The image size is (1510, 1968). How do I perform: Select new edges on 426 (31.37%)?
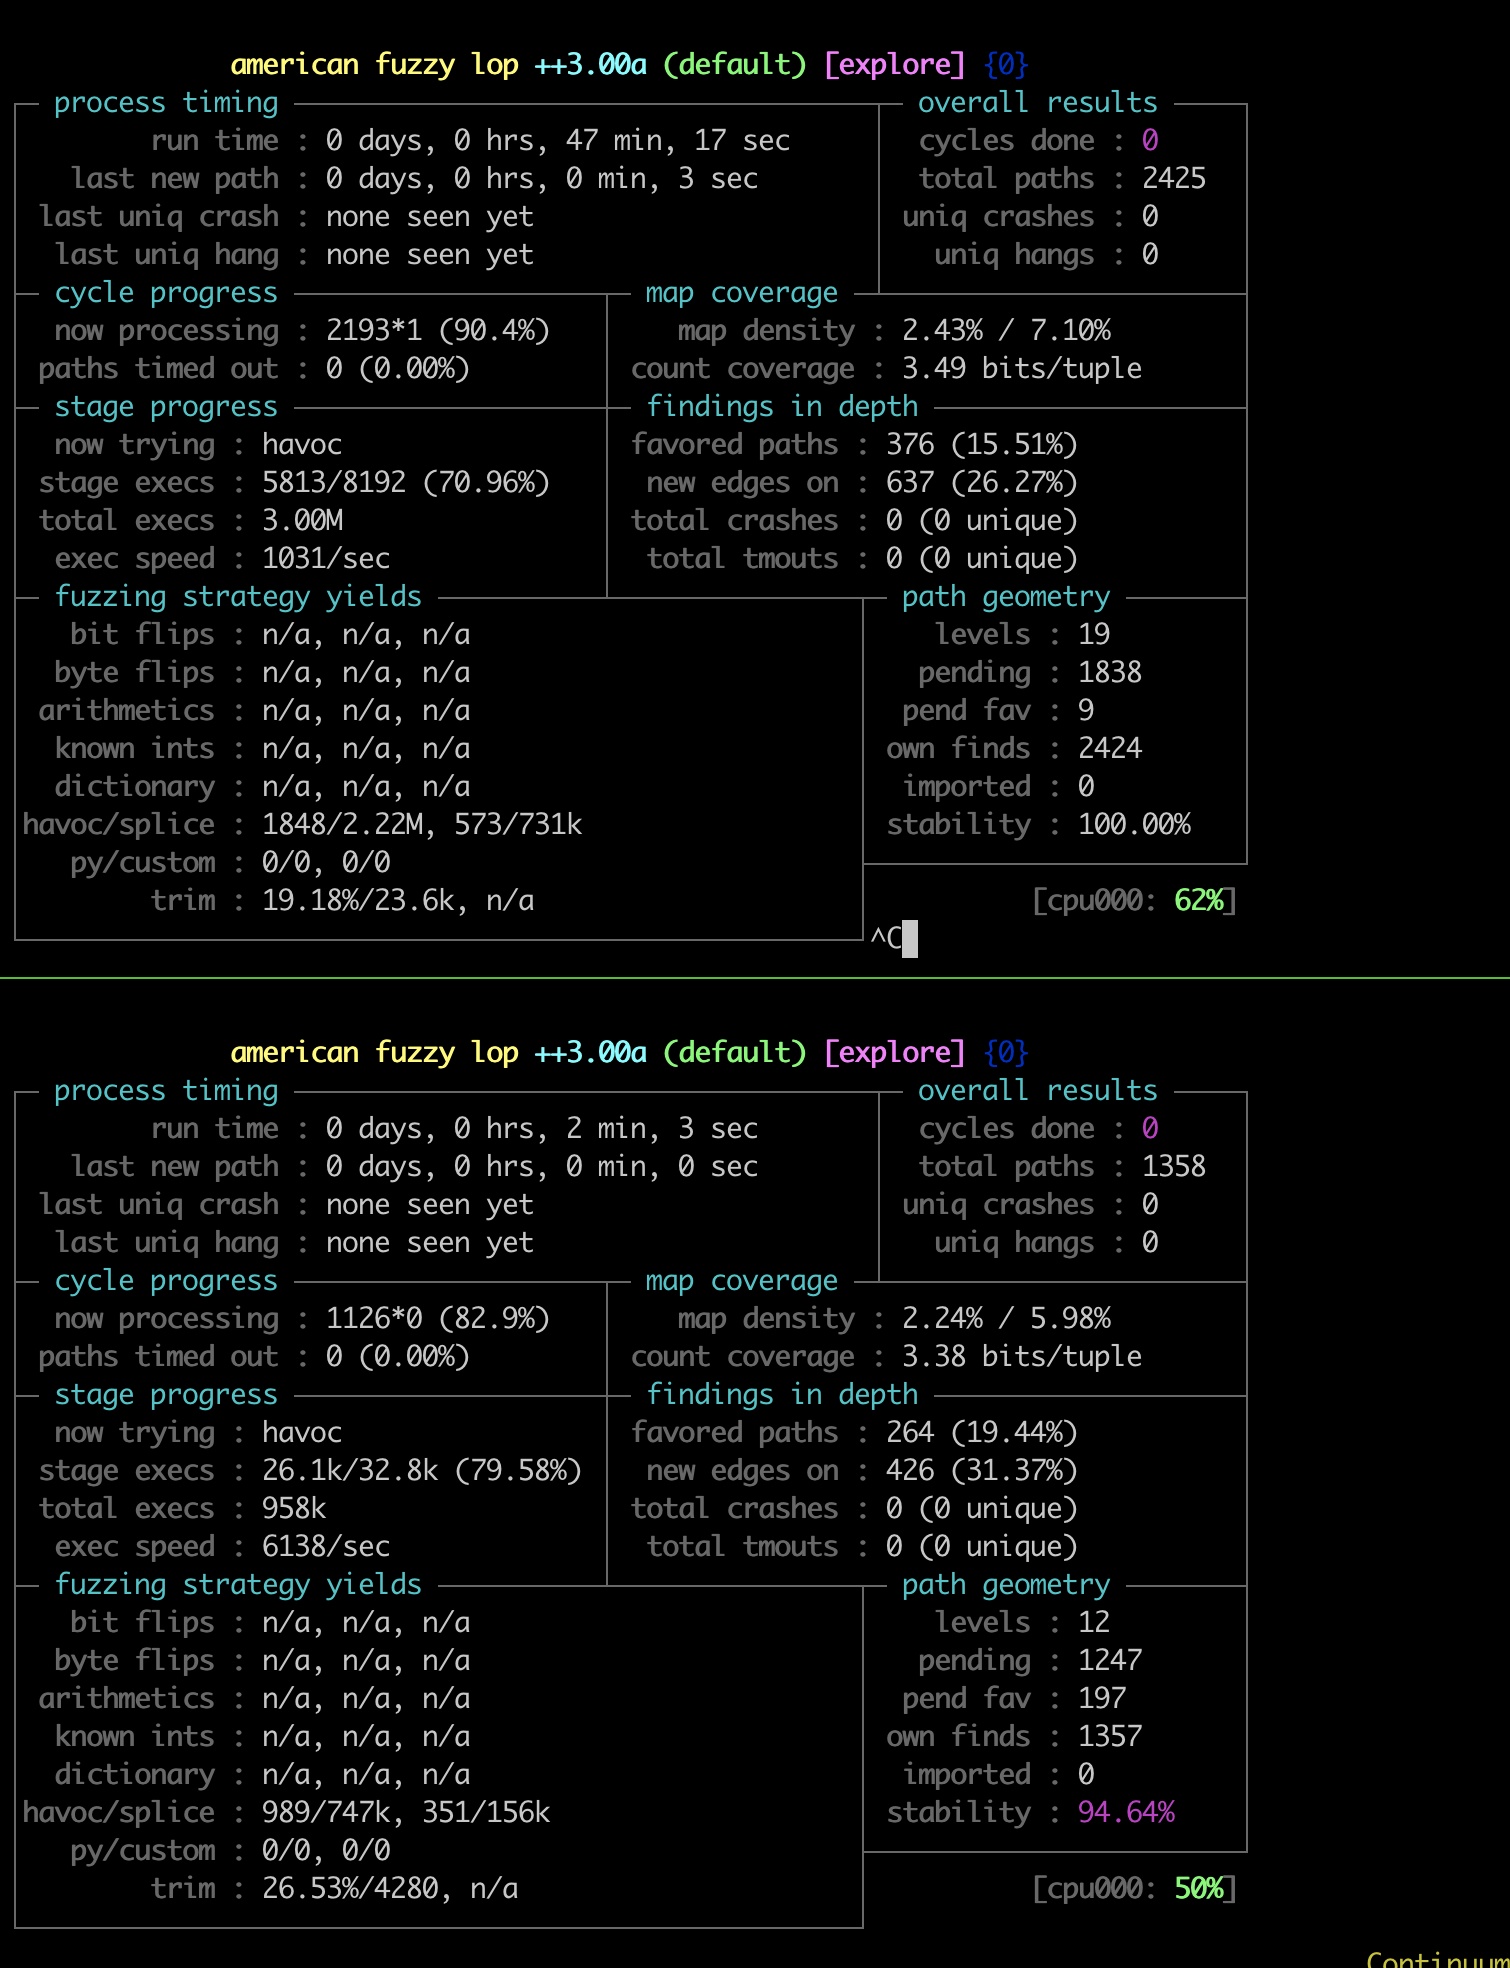coord(982,1470)
